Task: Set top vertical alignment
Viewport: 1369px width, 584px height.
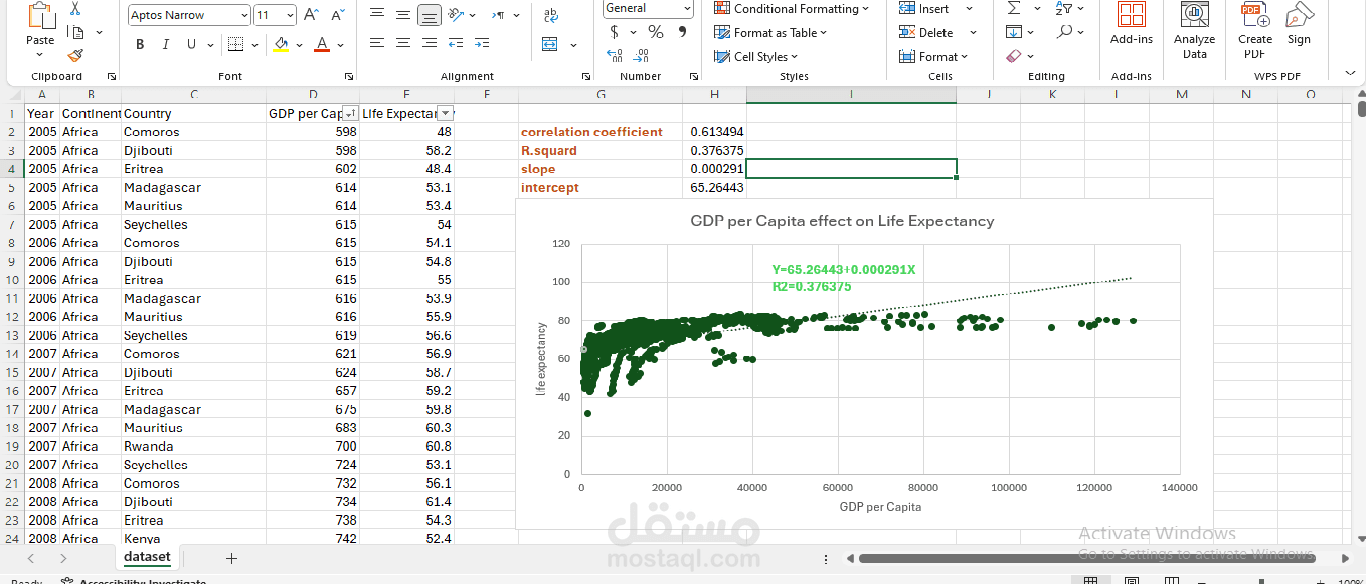Action: [376, 14]
